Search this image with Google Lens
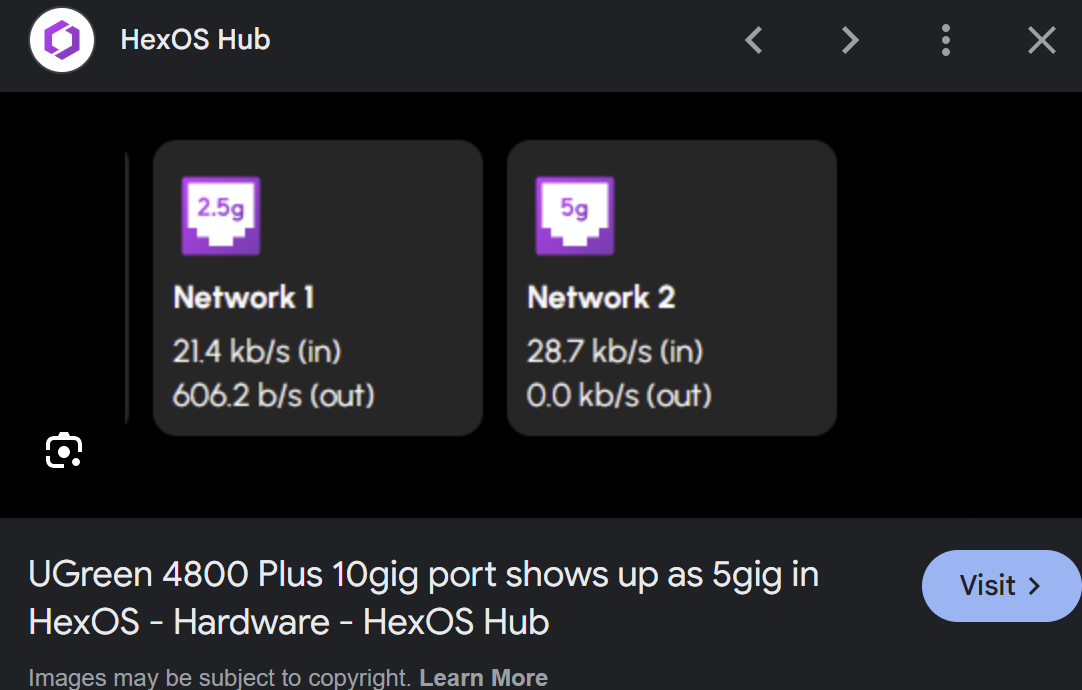1082x690 pixels. [64, 451]
